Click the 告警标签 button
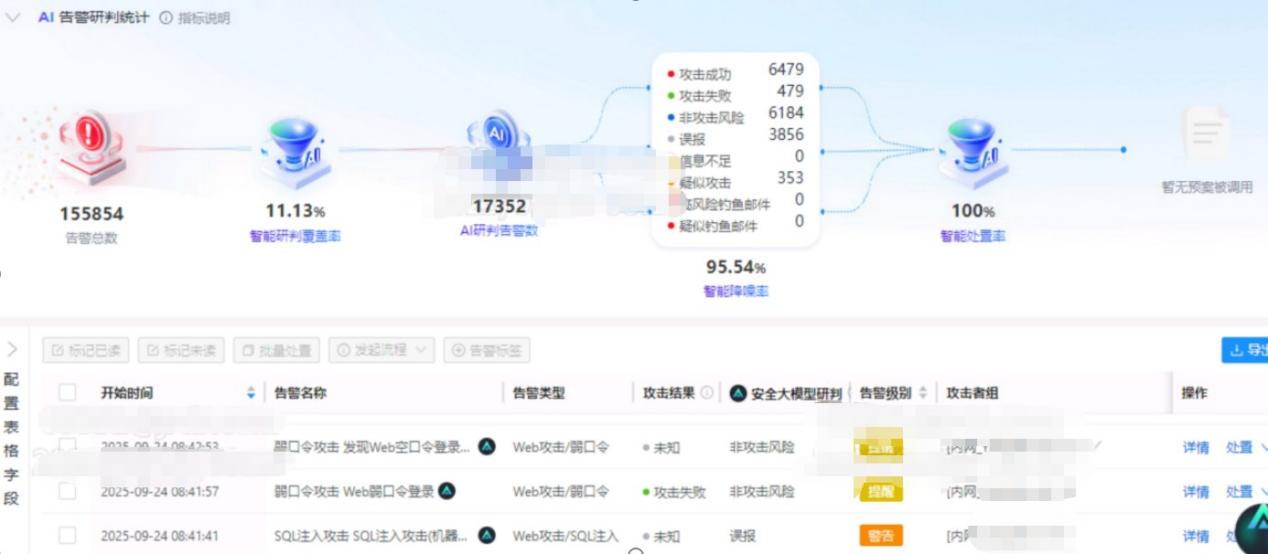 [x=487, y=350]
